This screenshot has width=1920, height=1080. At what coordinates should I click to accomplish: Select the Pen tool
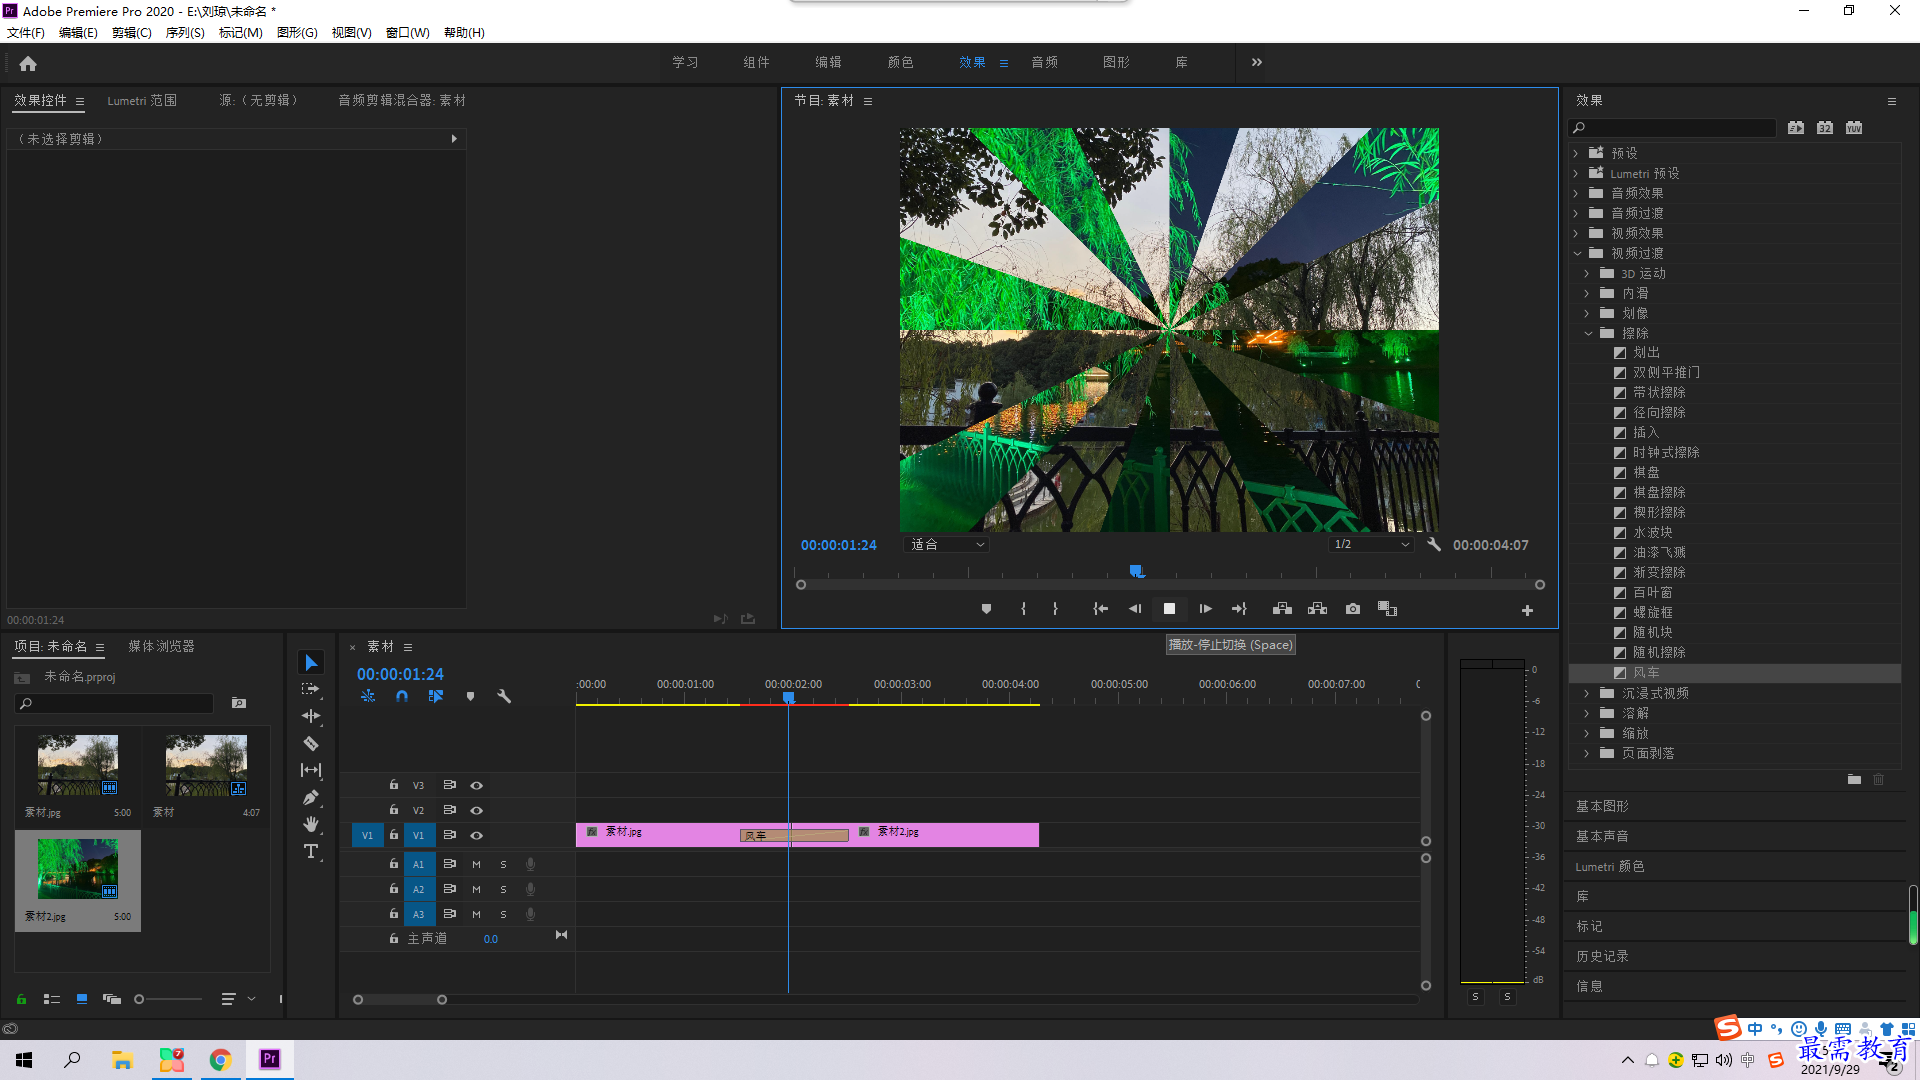tap(311, 797)
